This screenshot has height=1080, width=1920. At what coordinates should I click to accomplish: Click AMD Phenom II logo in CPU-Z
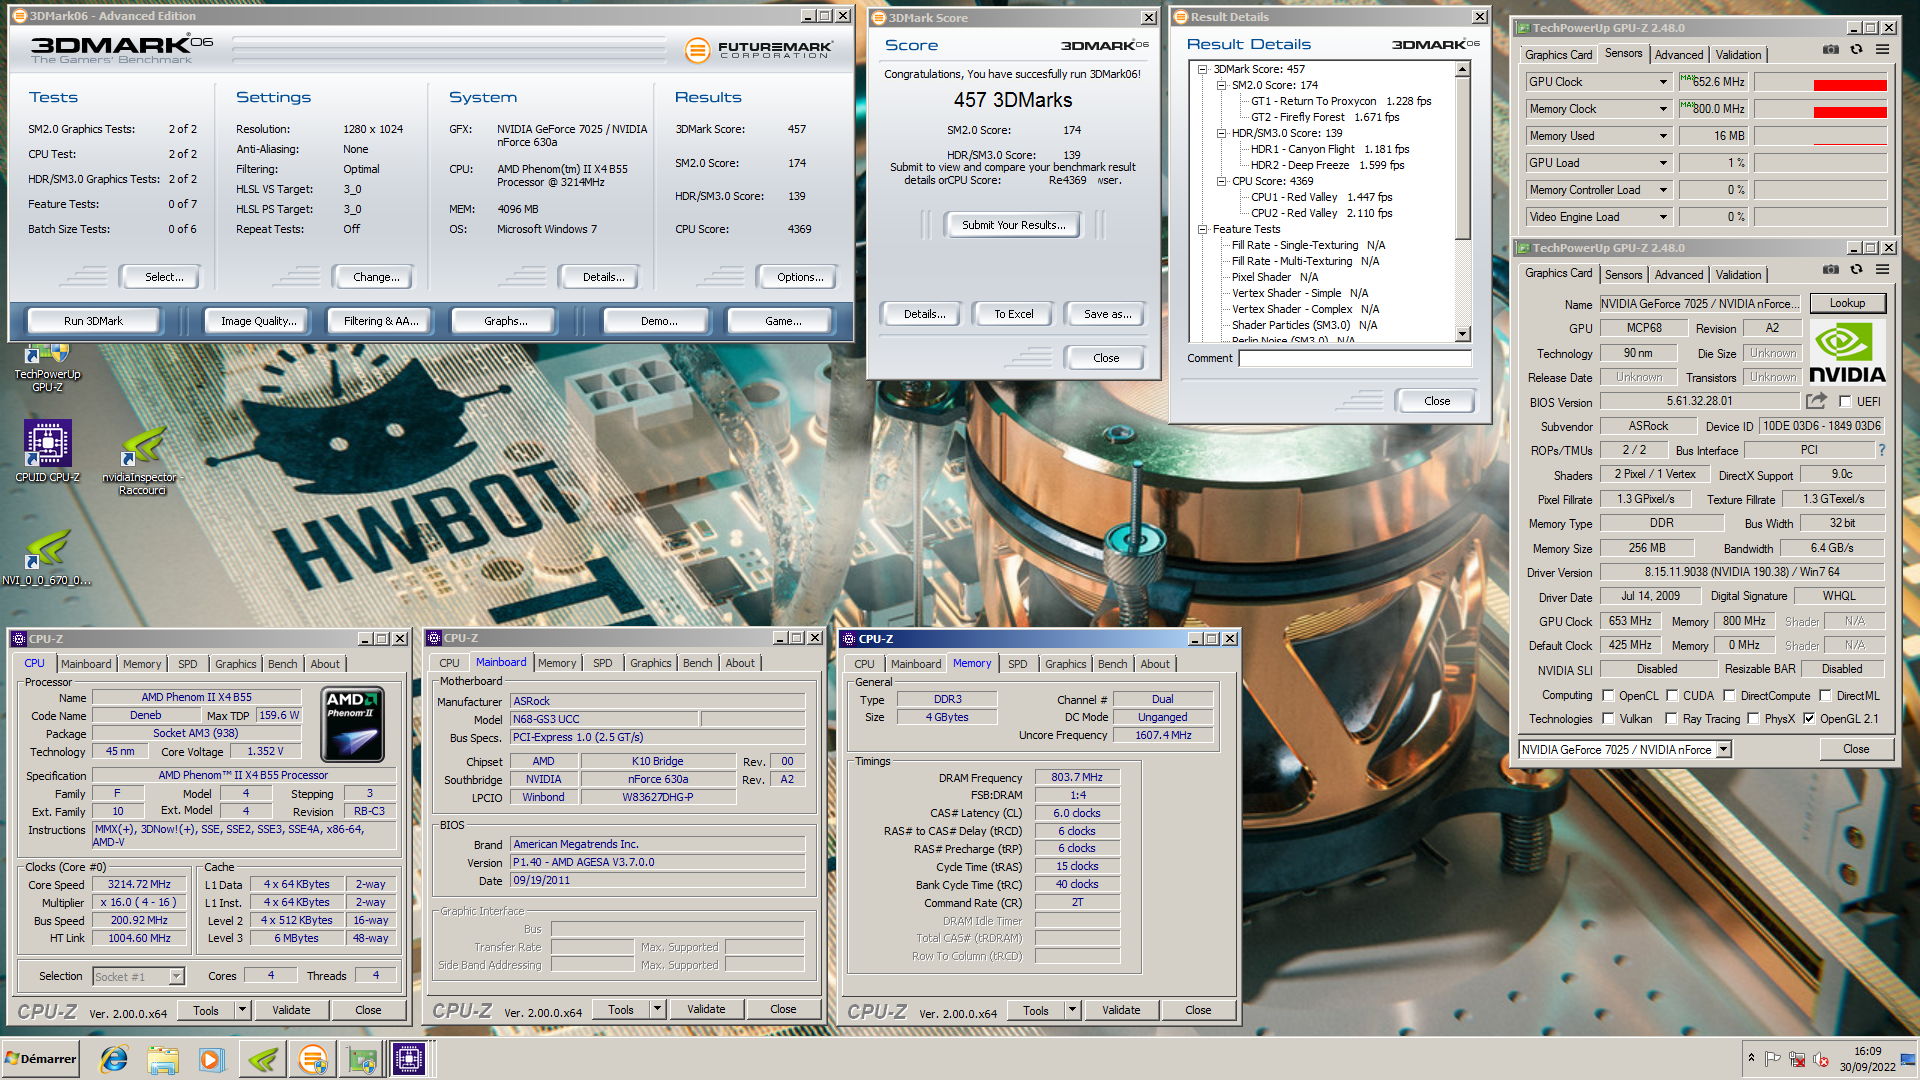(x=353, y=725)
